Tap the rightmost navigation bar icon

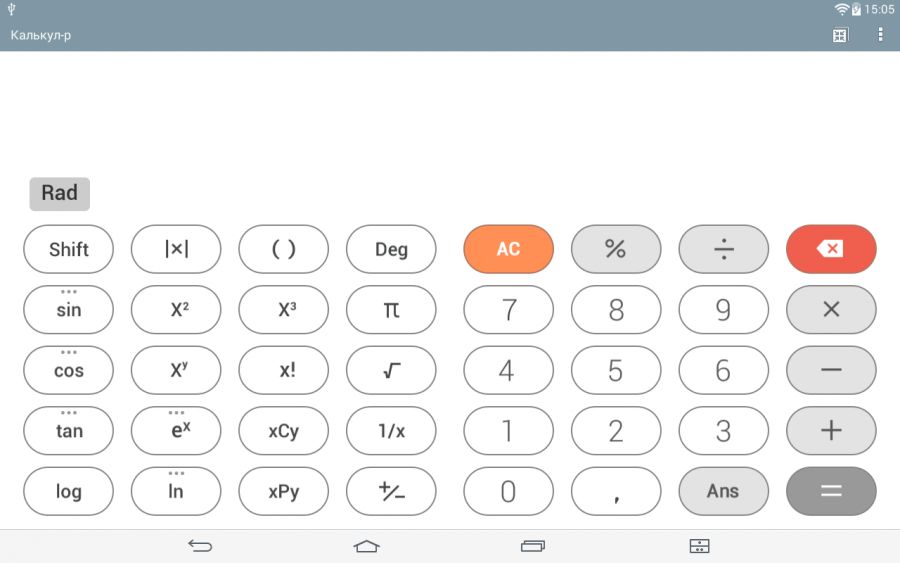699,546
